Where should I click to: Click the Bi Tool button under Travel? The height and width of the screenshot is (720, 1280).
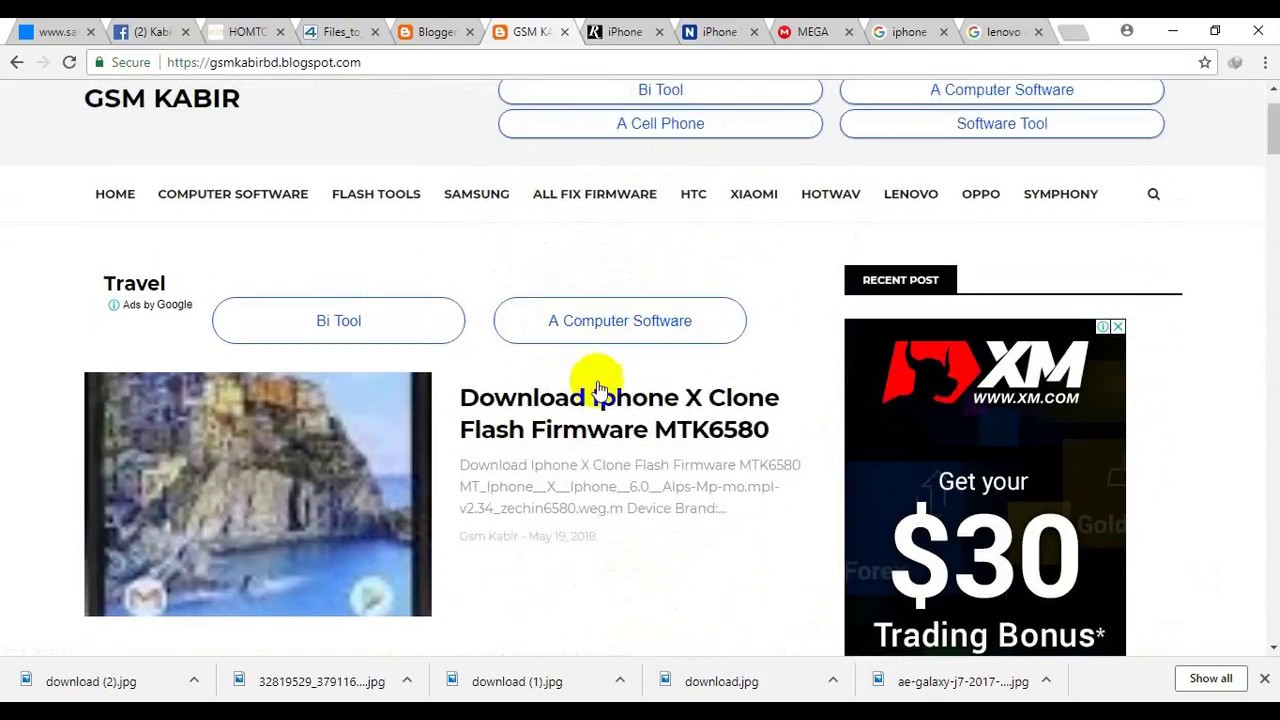(338, 321)
